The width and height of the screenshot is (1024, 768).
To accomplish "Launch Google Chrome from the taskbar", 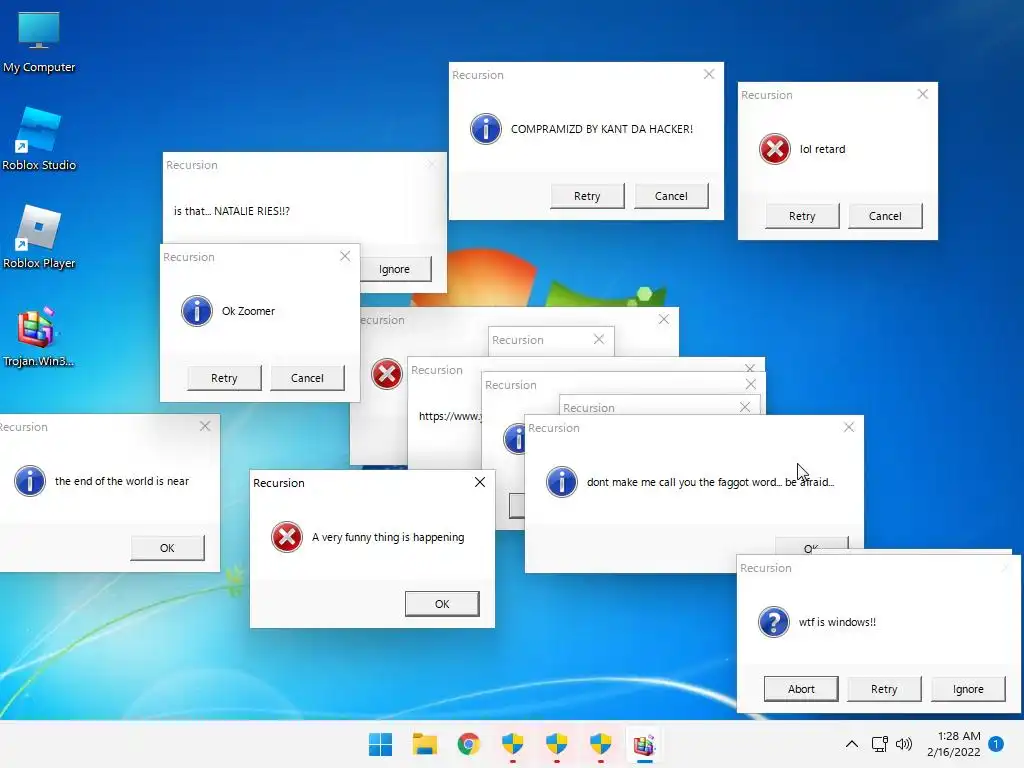I will (x=468, y=744).
